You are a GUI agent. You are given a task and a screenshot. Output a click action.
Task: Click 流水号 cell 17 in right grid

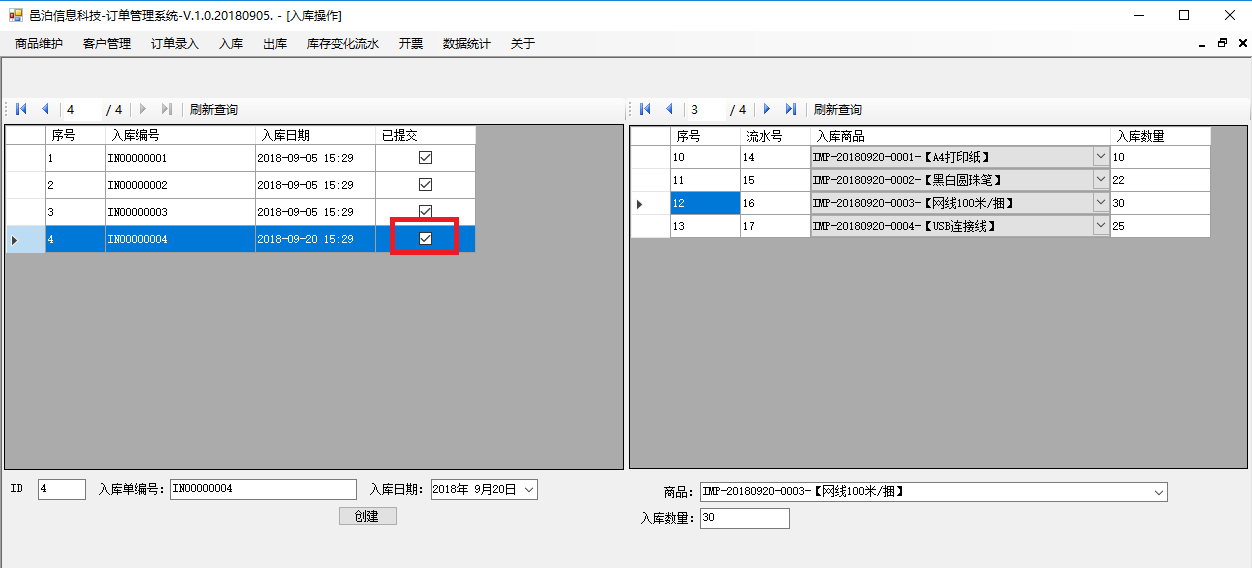click(775, 226)
